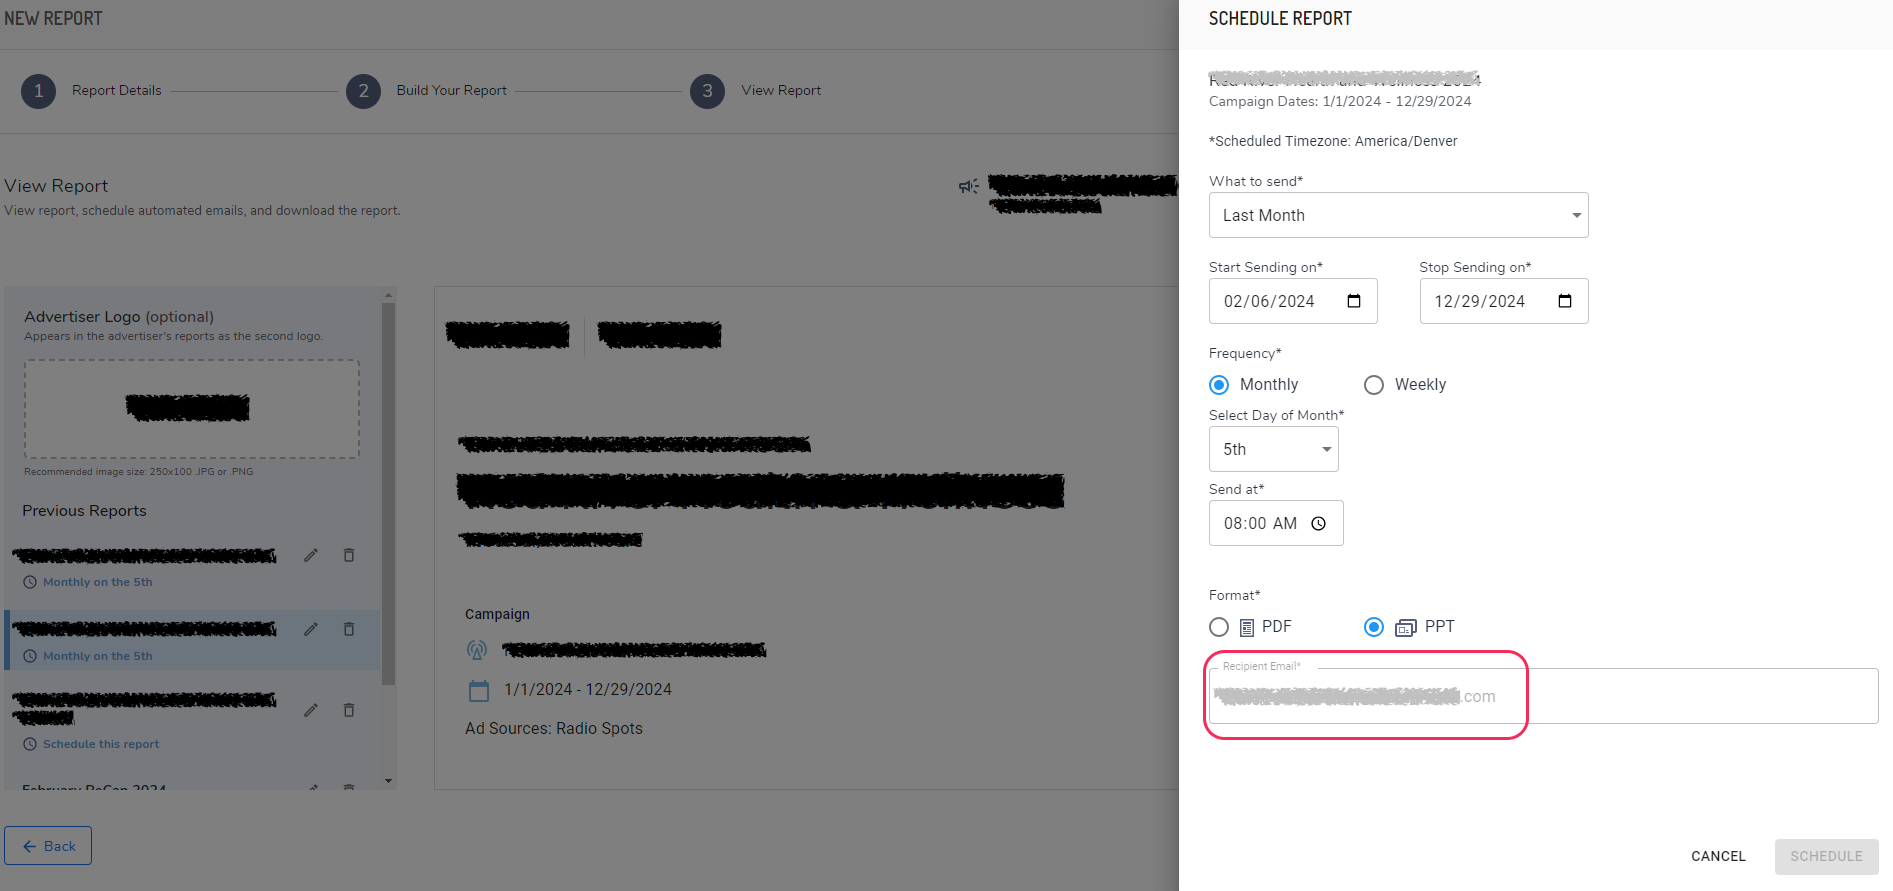1893x891 pixels.
Task: Click the calendar icon next to 1/1/2024 - 12/29/2024
Action: [x=479, y=690]
